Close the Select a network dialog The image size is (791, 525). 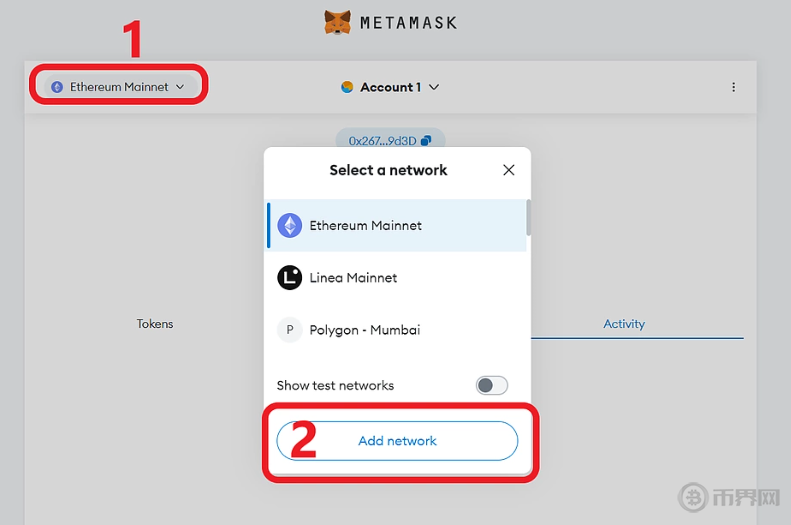[508, 170]
